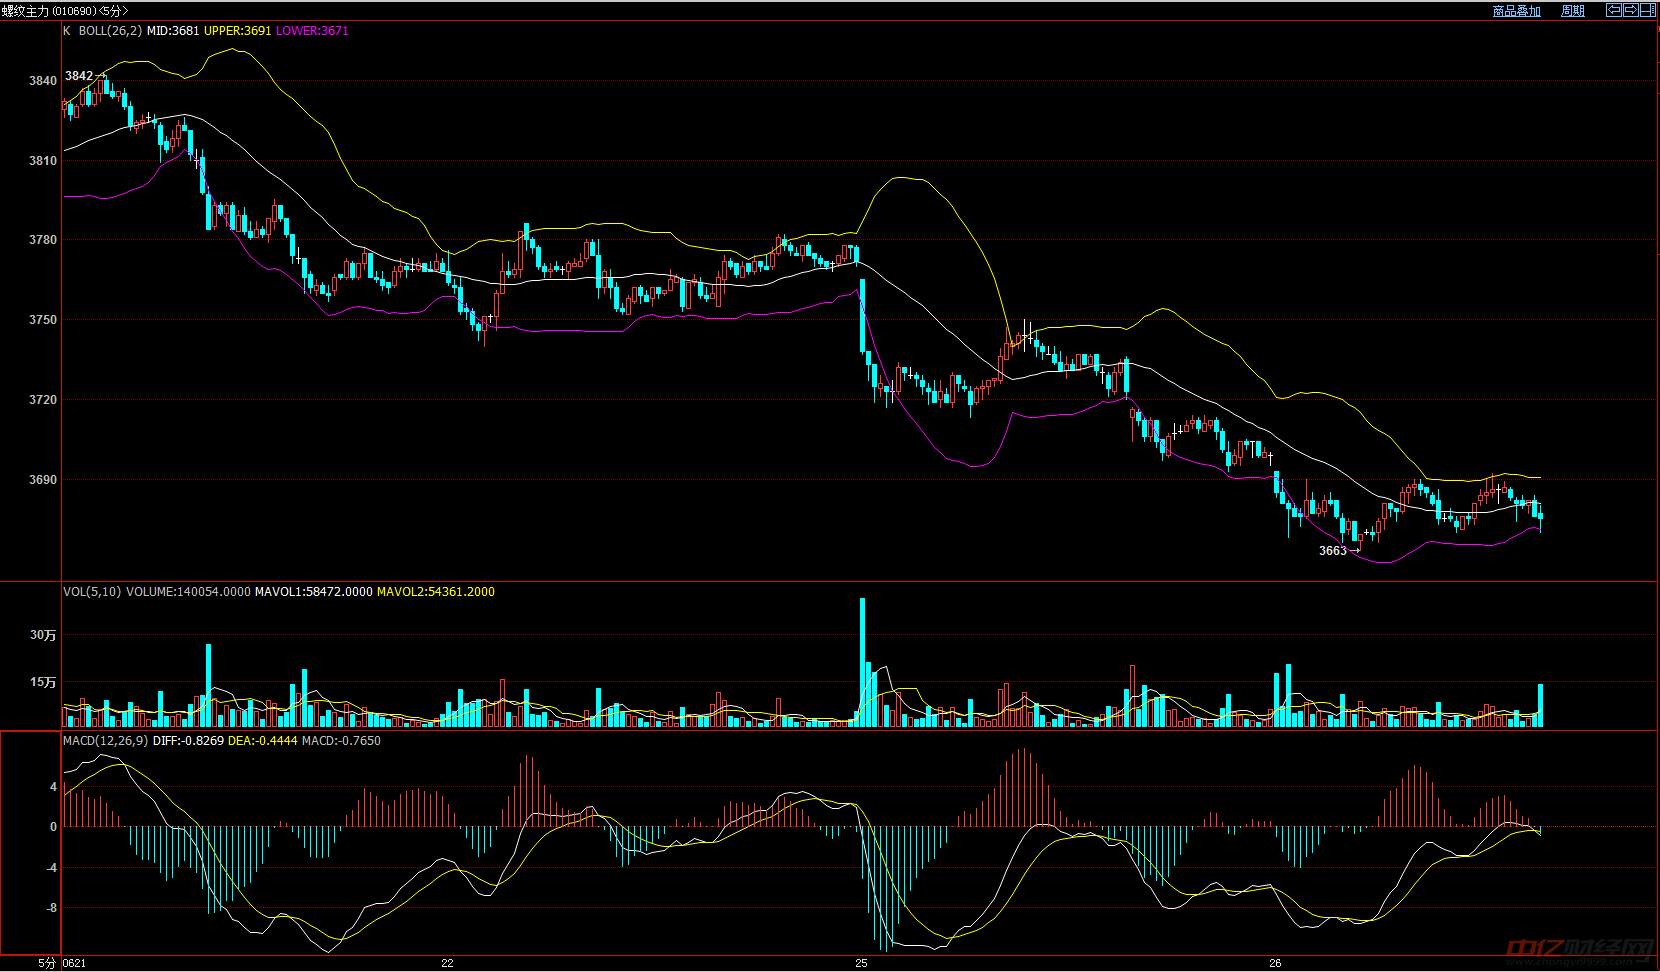The width and height of the screenshot is (1660, 972).
Task: Click the 5分 period label at bottom left
Action: tap(47, 964)
